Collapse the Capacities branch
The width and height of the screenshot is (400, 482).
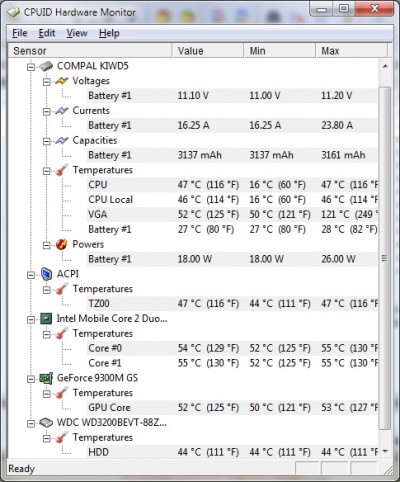click(x=47, y=141)
